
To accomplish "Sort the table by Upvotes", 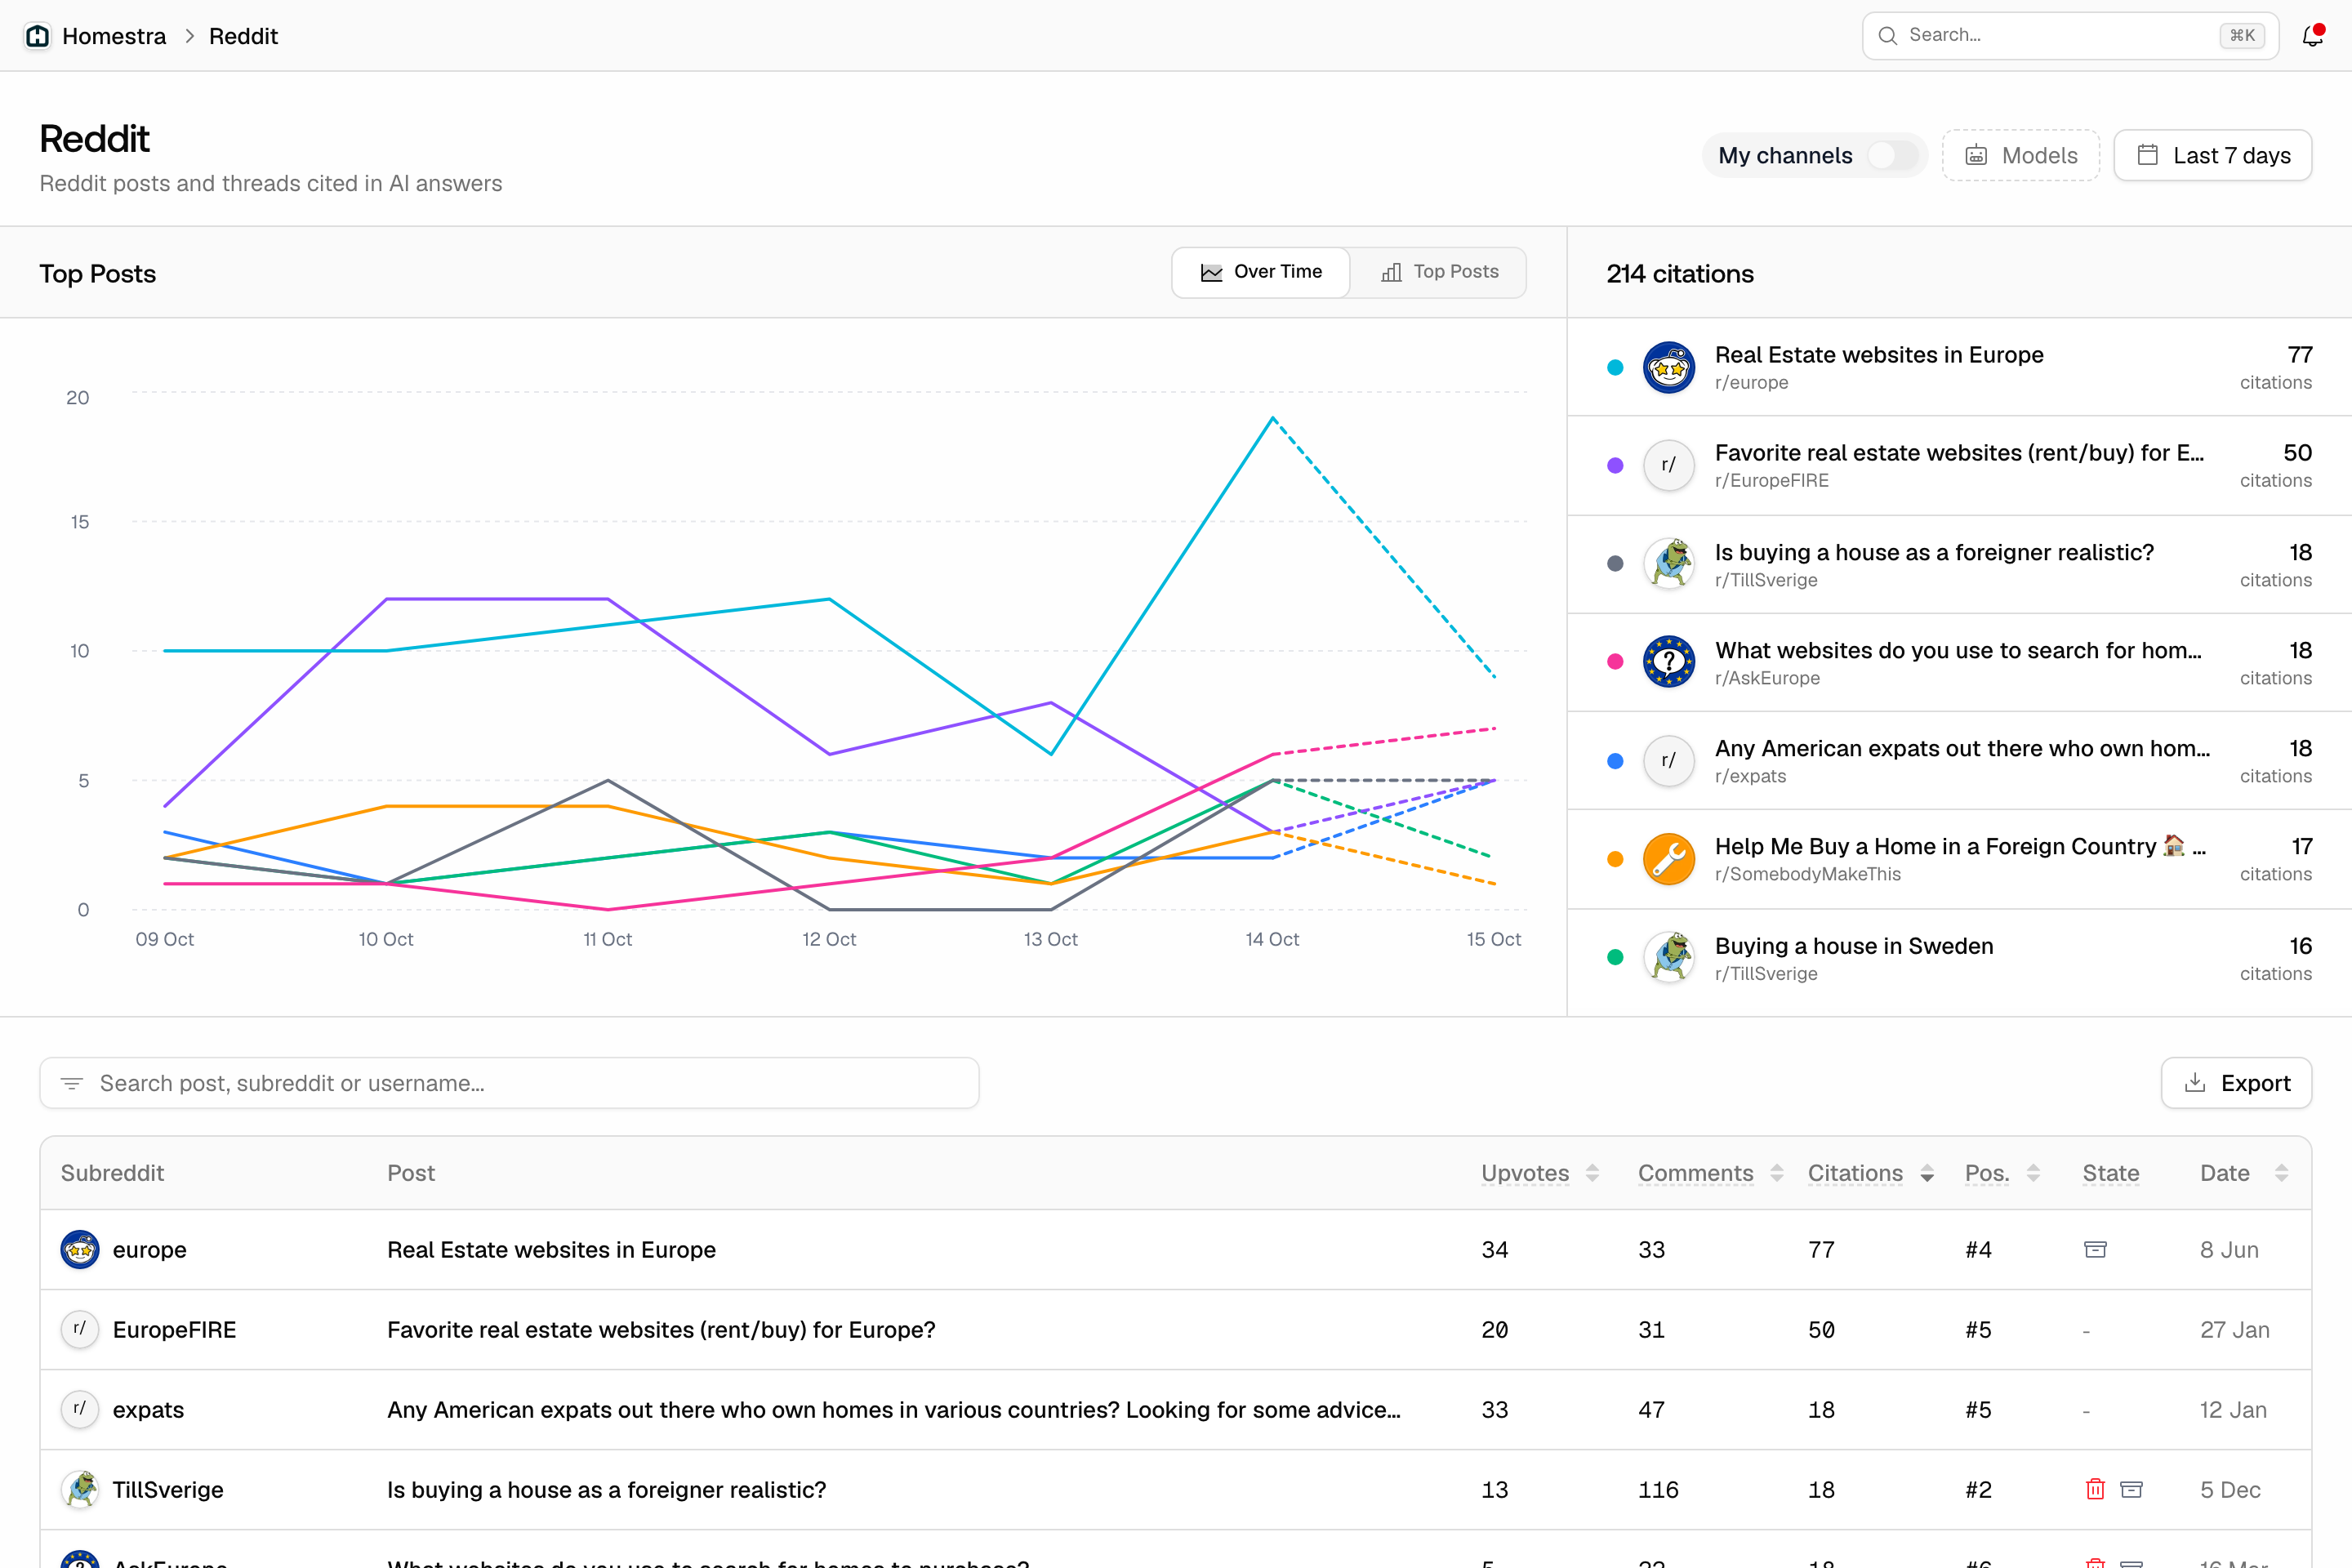I will click(1540, 1173).
